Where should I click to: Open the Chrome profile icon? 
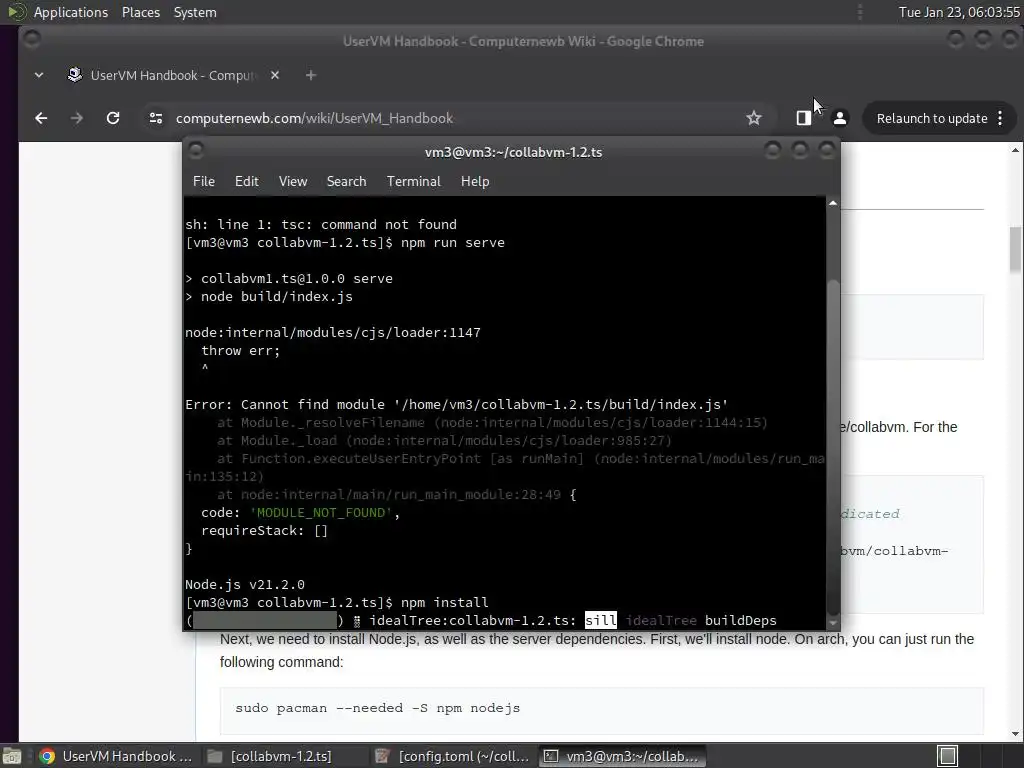tap(840, 118)
